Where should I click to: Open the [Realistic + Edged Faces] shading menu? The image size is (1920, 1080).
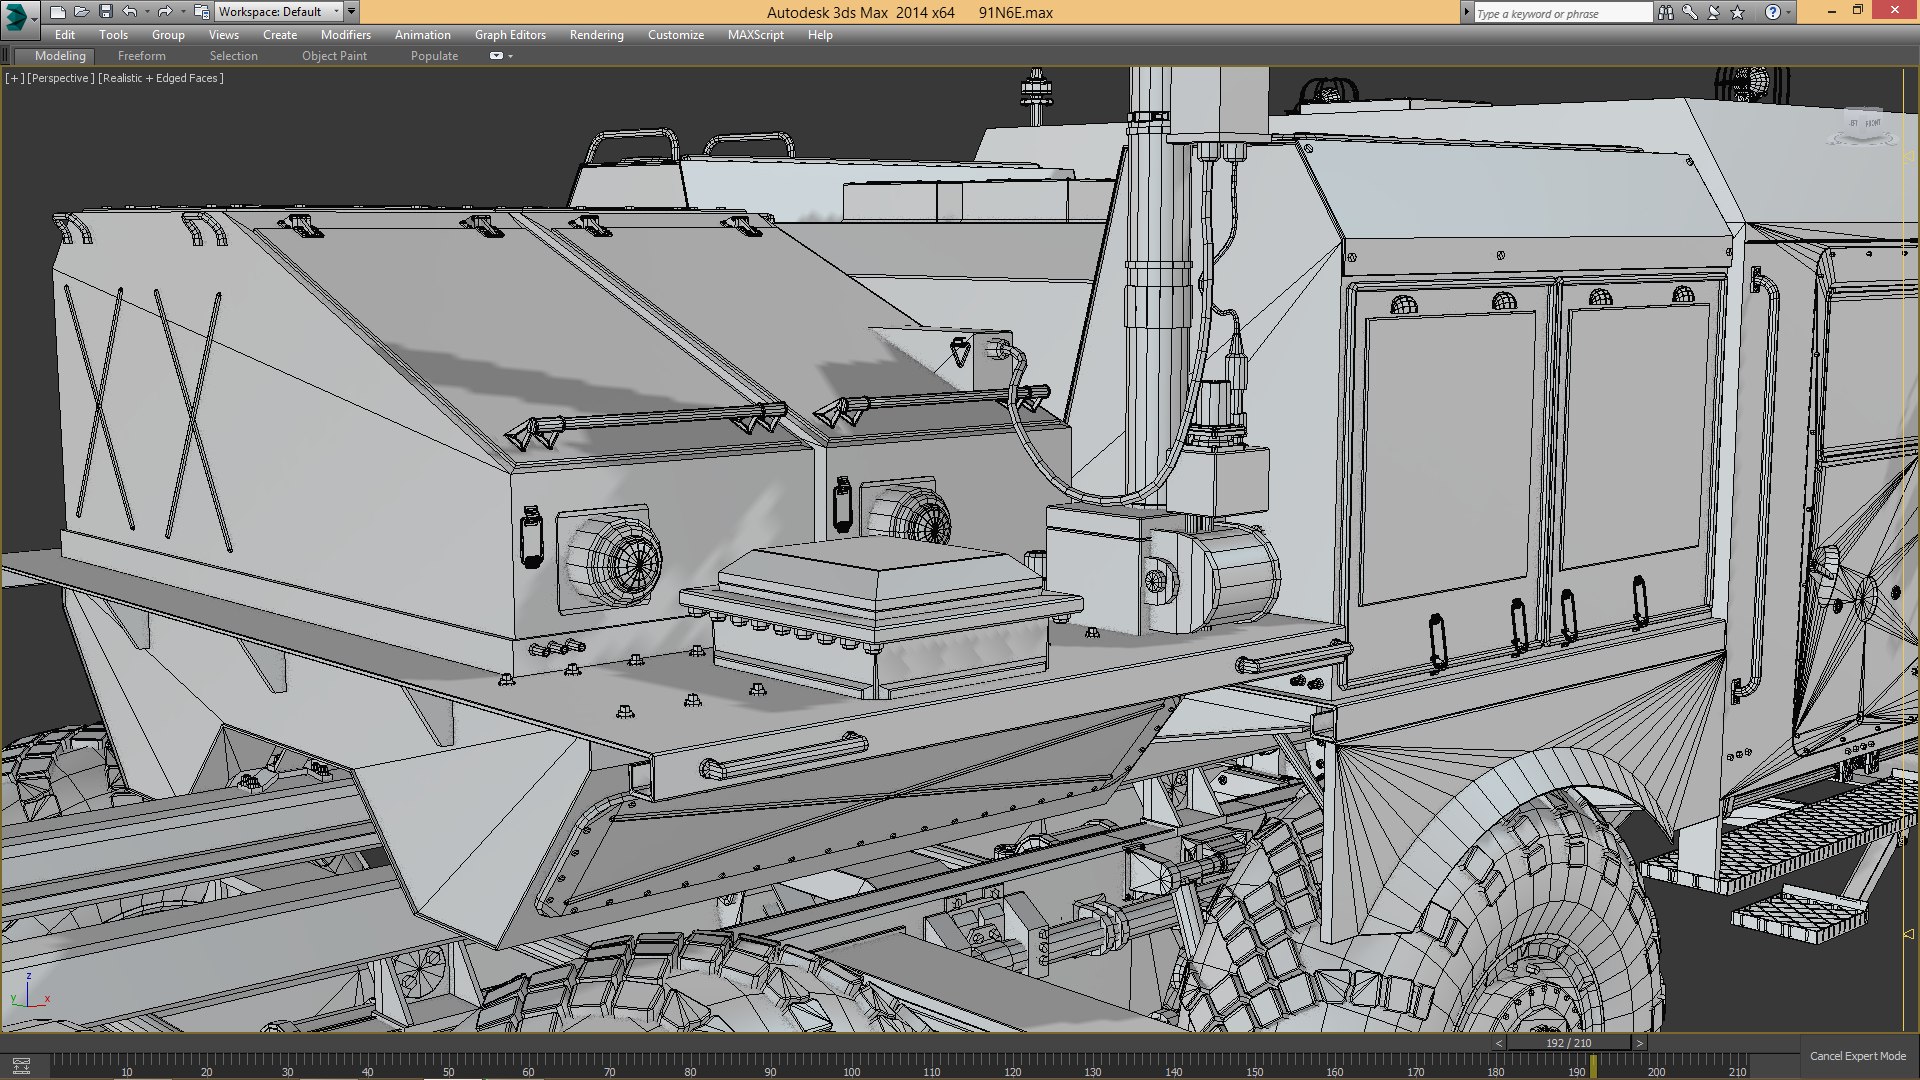tap(161, 78)
